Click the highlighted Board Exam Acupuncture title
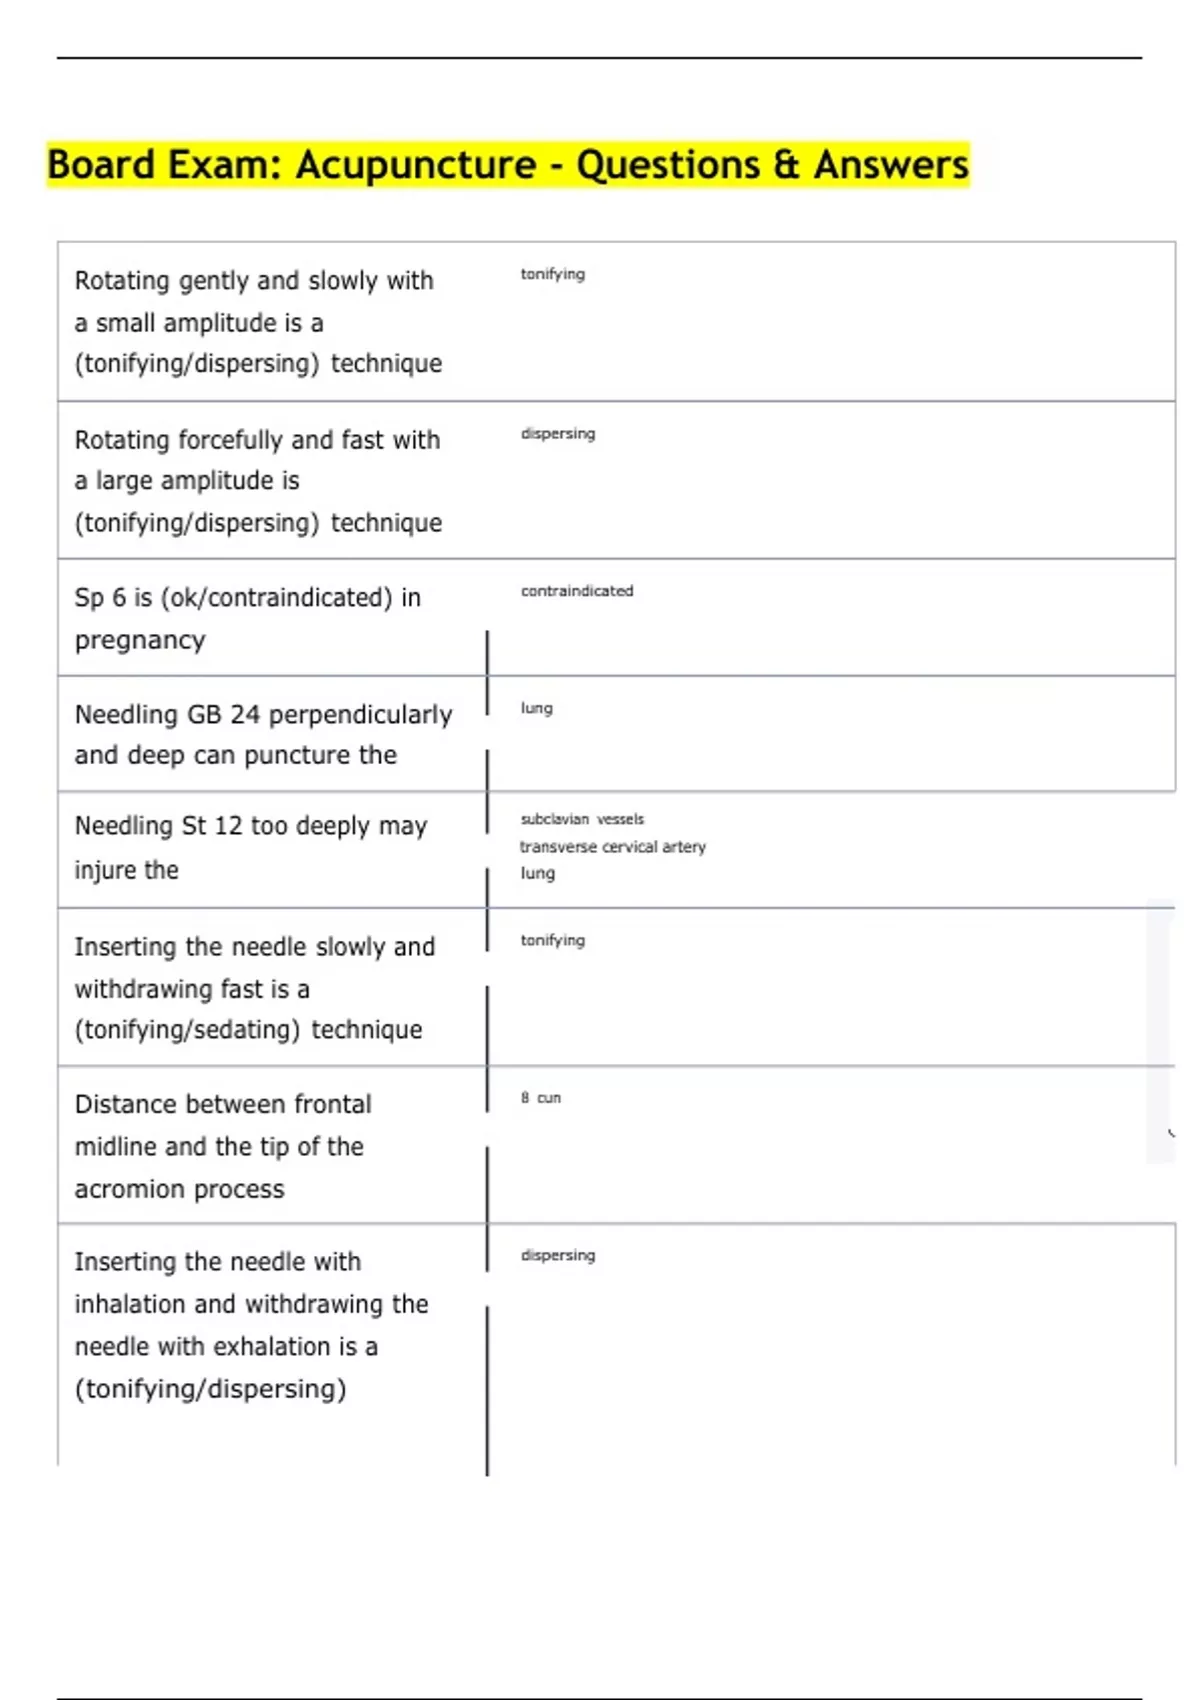Screen dimensions: 1200x1700 (508, 165)
